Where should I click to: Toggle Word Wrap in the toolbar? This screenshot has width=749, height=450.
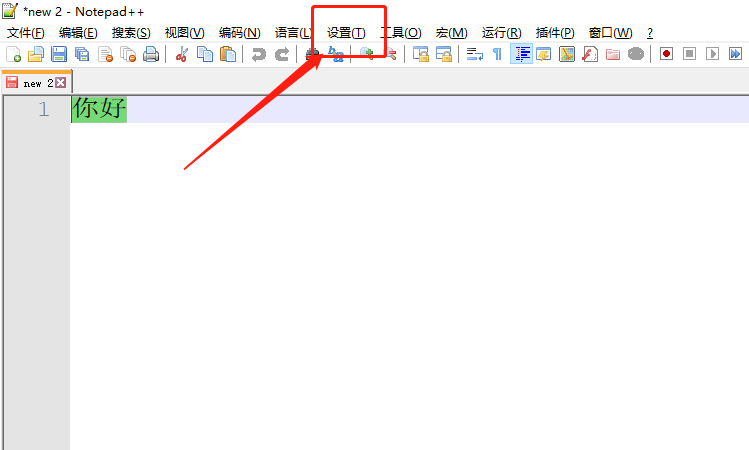point(474,54)
